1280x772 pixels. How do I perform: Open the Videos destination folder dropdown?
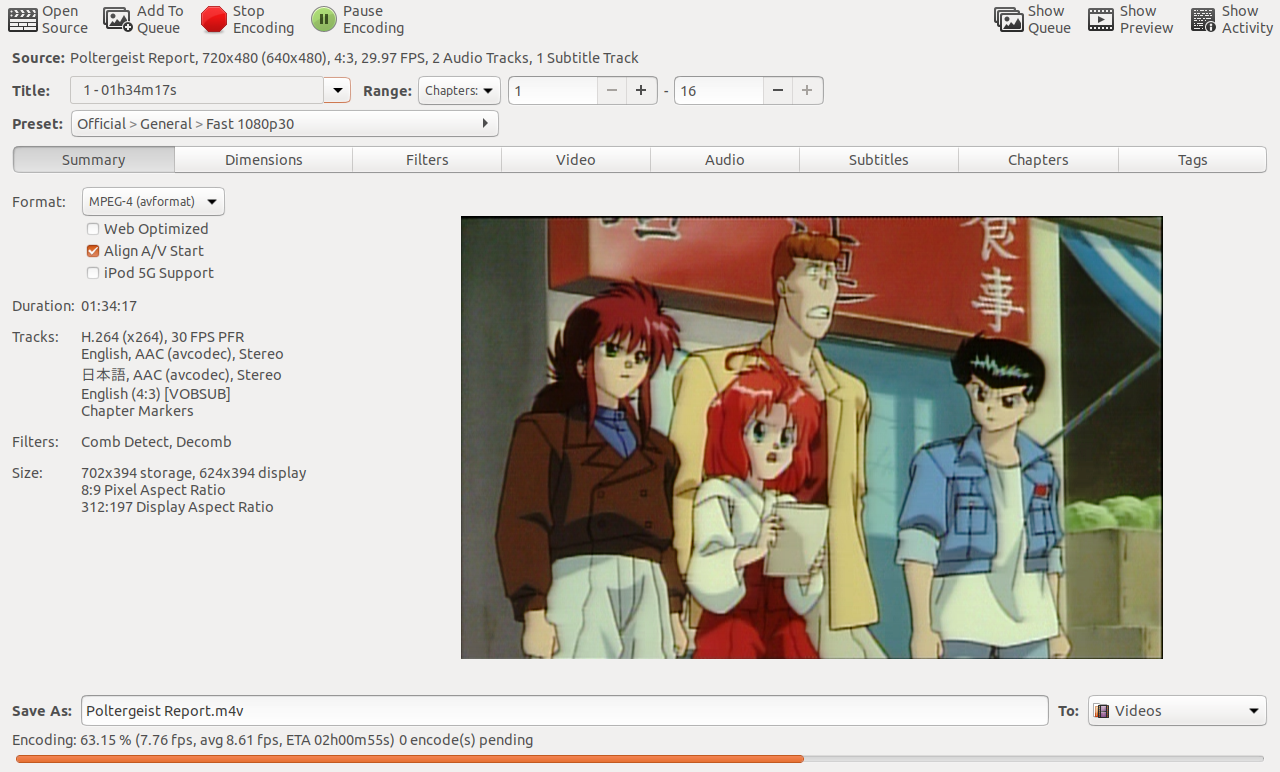pyautogui.click(x=1176, y=711)
